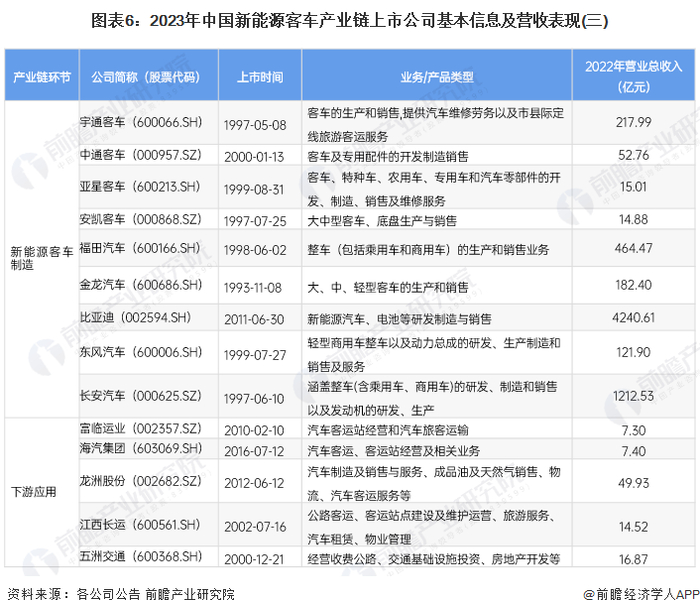Viewport: 700px width, 615px height.
Task: Select listing date '2002-07-16'
Action: tap(255, 527)
